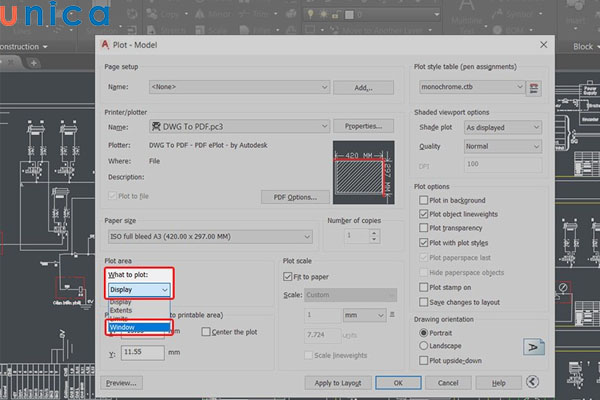Select Extents in the plot area list
The image size is (600, 400).
click(120, 310)
